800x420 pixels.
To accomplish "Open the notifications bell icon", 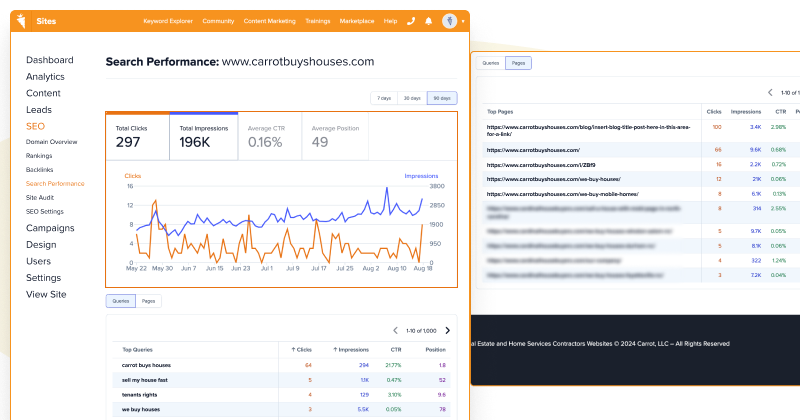I will [429, 21].
